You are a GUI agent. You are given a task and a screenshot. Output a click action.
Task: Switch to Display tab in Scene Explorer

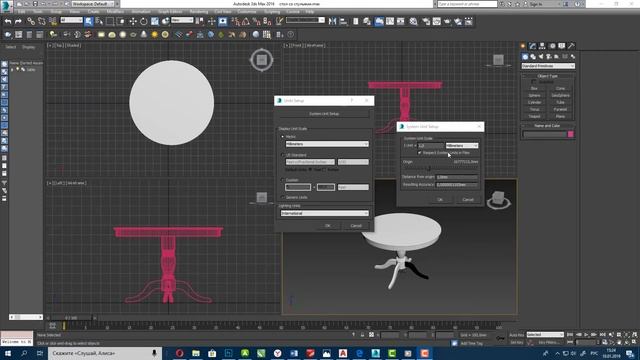pos(29,47)
